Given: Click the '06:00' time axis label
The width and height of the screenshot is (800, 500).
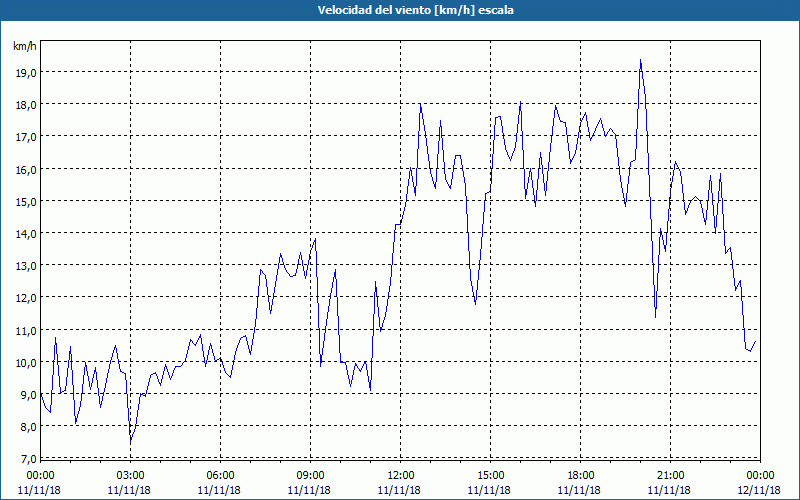Looking at the screenshot, I should click(x=220, y=476).
